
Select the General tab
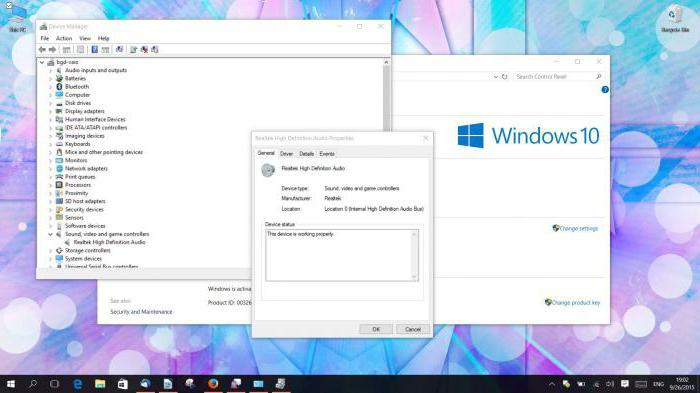[x=266, y=153]
